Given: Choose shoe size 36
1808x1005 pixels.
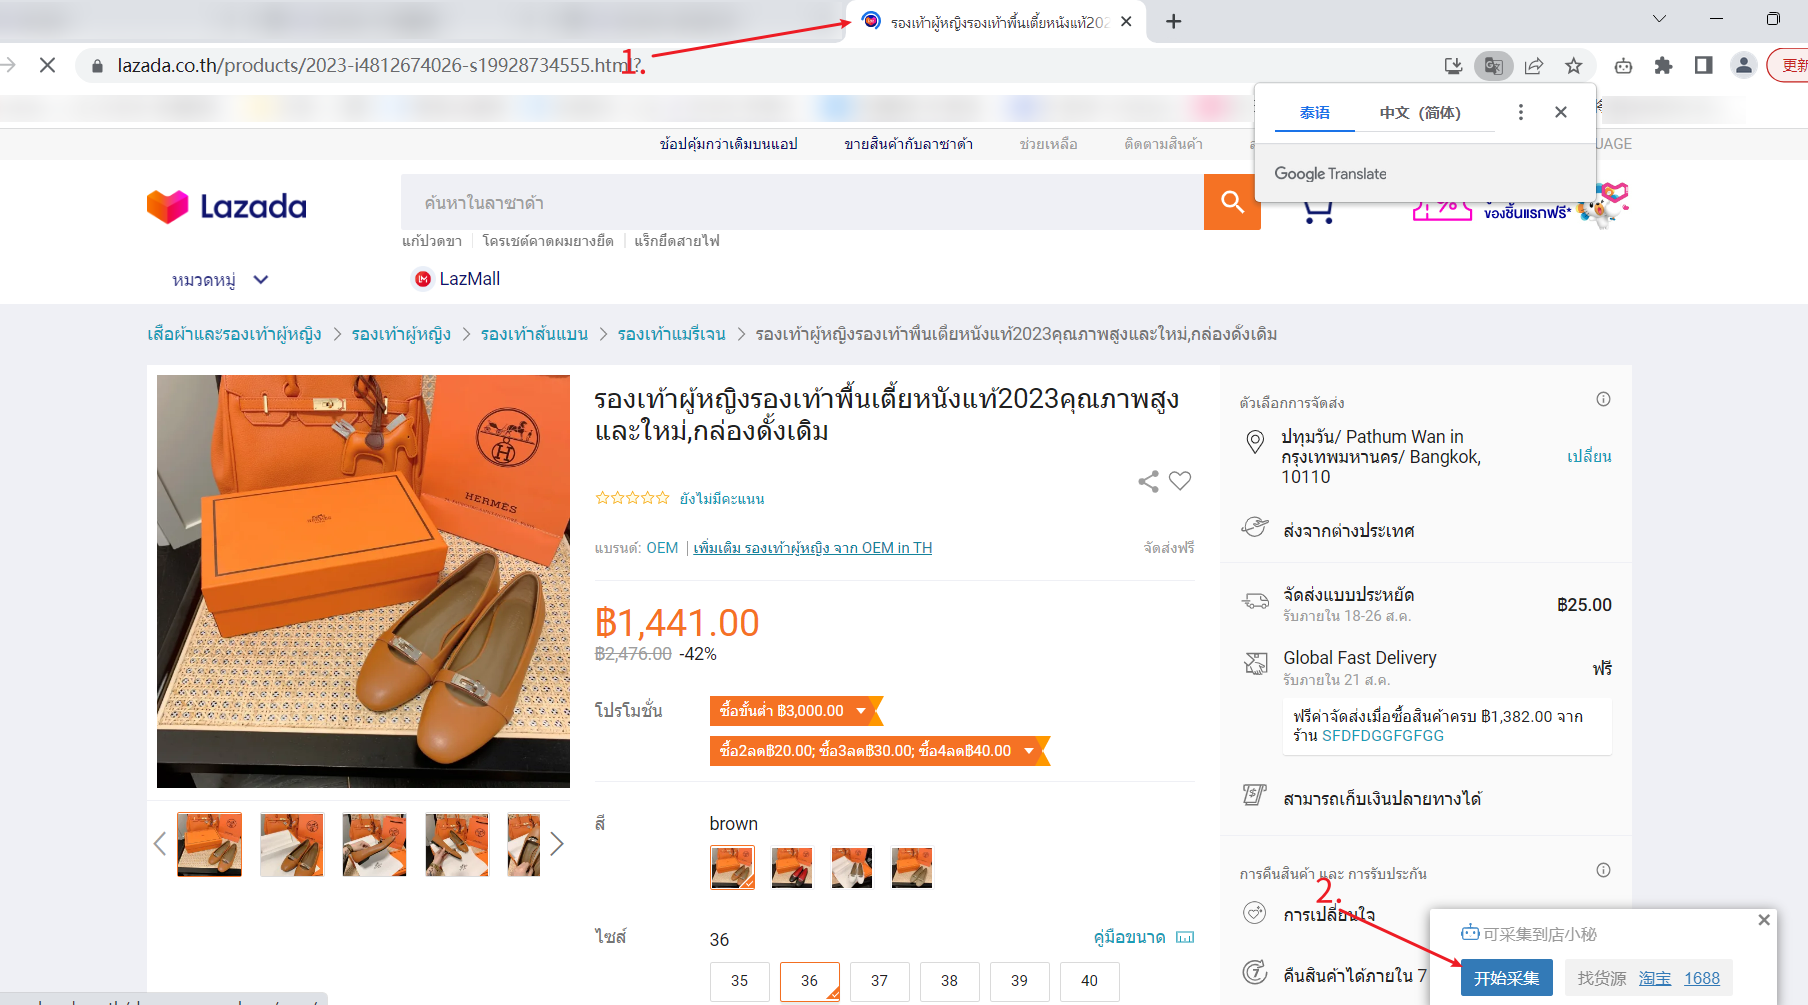Looking at the screenshot, I should click(x=810, y=981).
